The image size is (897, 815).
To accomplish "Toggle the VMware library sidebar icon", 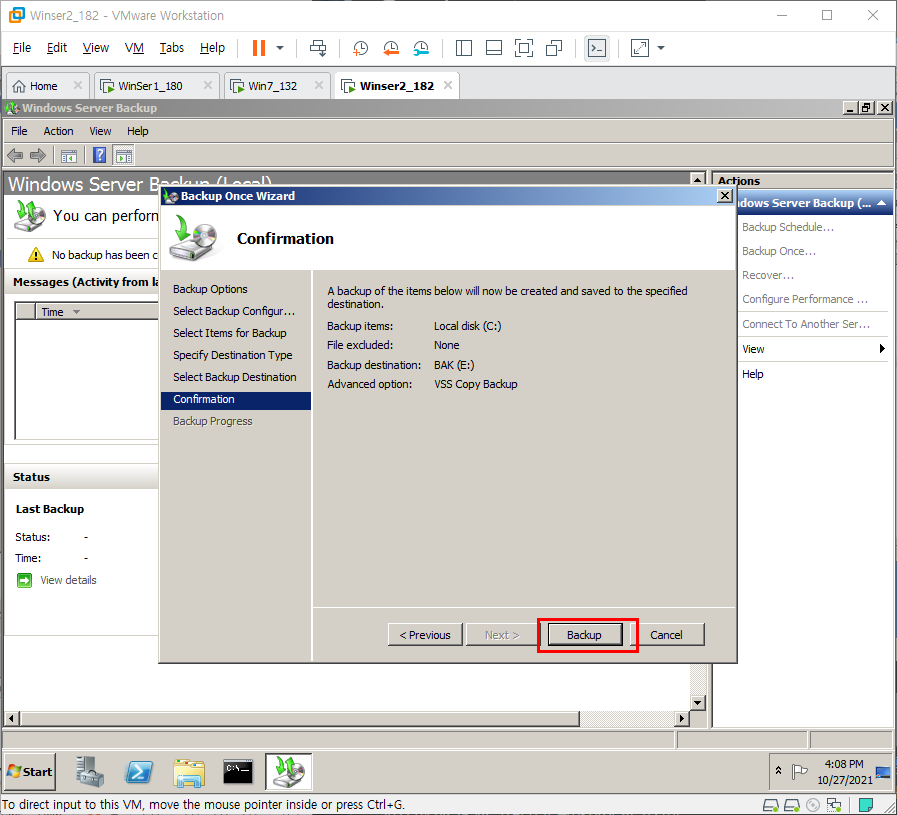I will [463, 48].
